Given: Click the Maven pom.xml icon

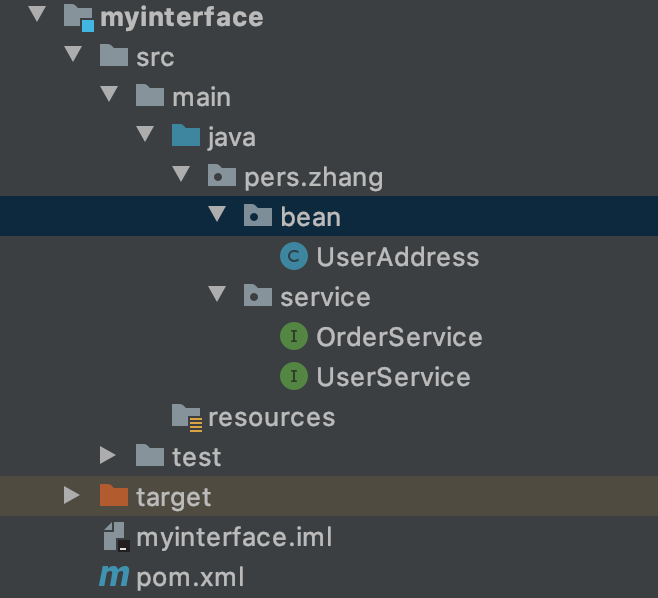Looking at the screenshot, I should click(114, 576).
